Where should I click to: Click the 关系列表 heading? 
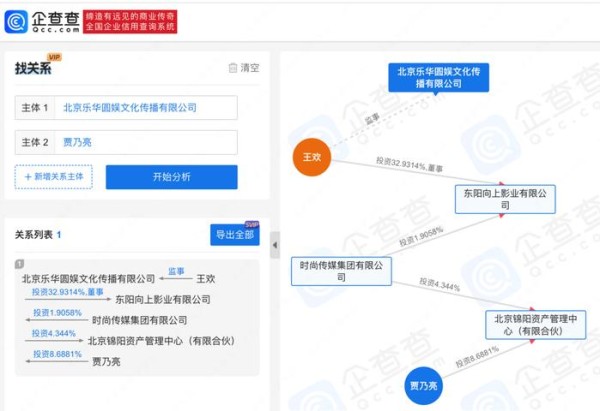34,235
